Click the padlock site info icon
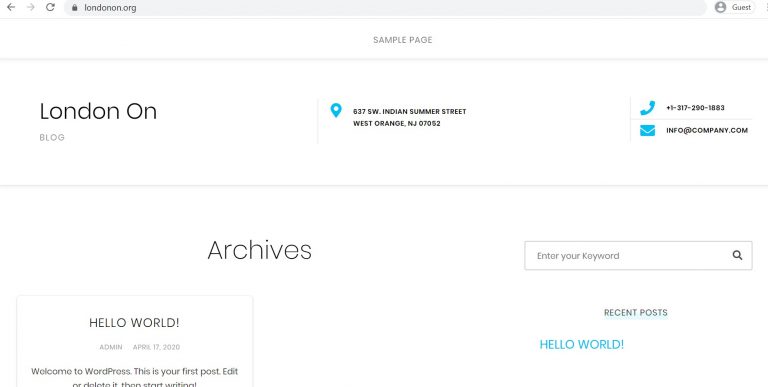Screen dimensions: 768x387 [74, 8]
